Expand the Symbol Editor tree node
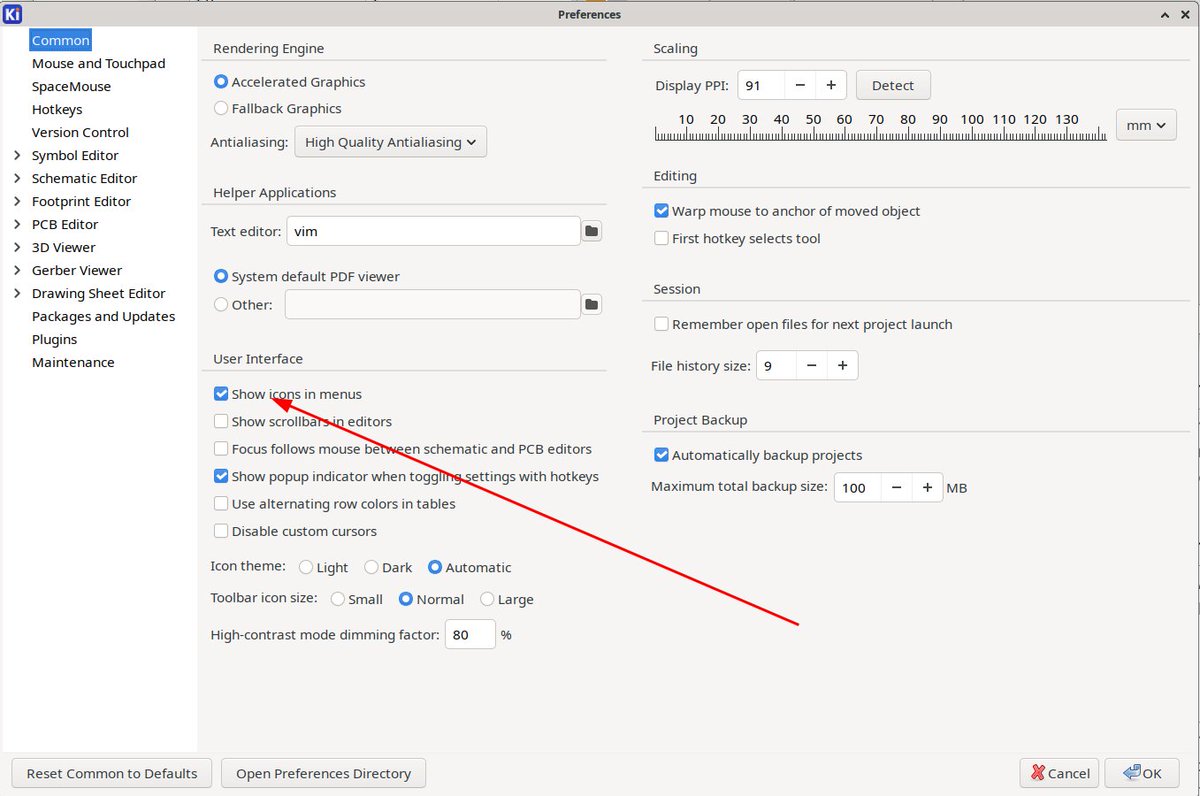Image resolution: width=1200 pixels, height=796 pixels. [x=17, y=155]
